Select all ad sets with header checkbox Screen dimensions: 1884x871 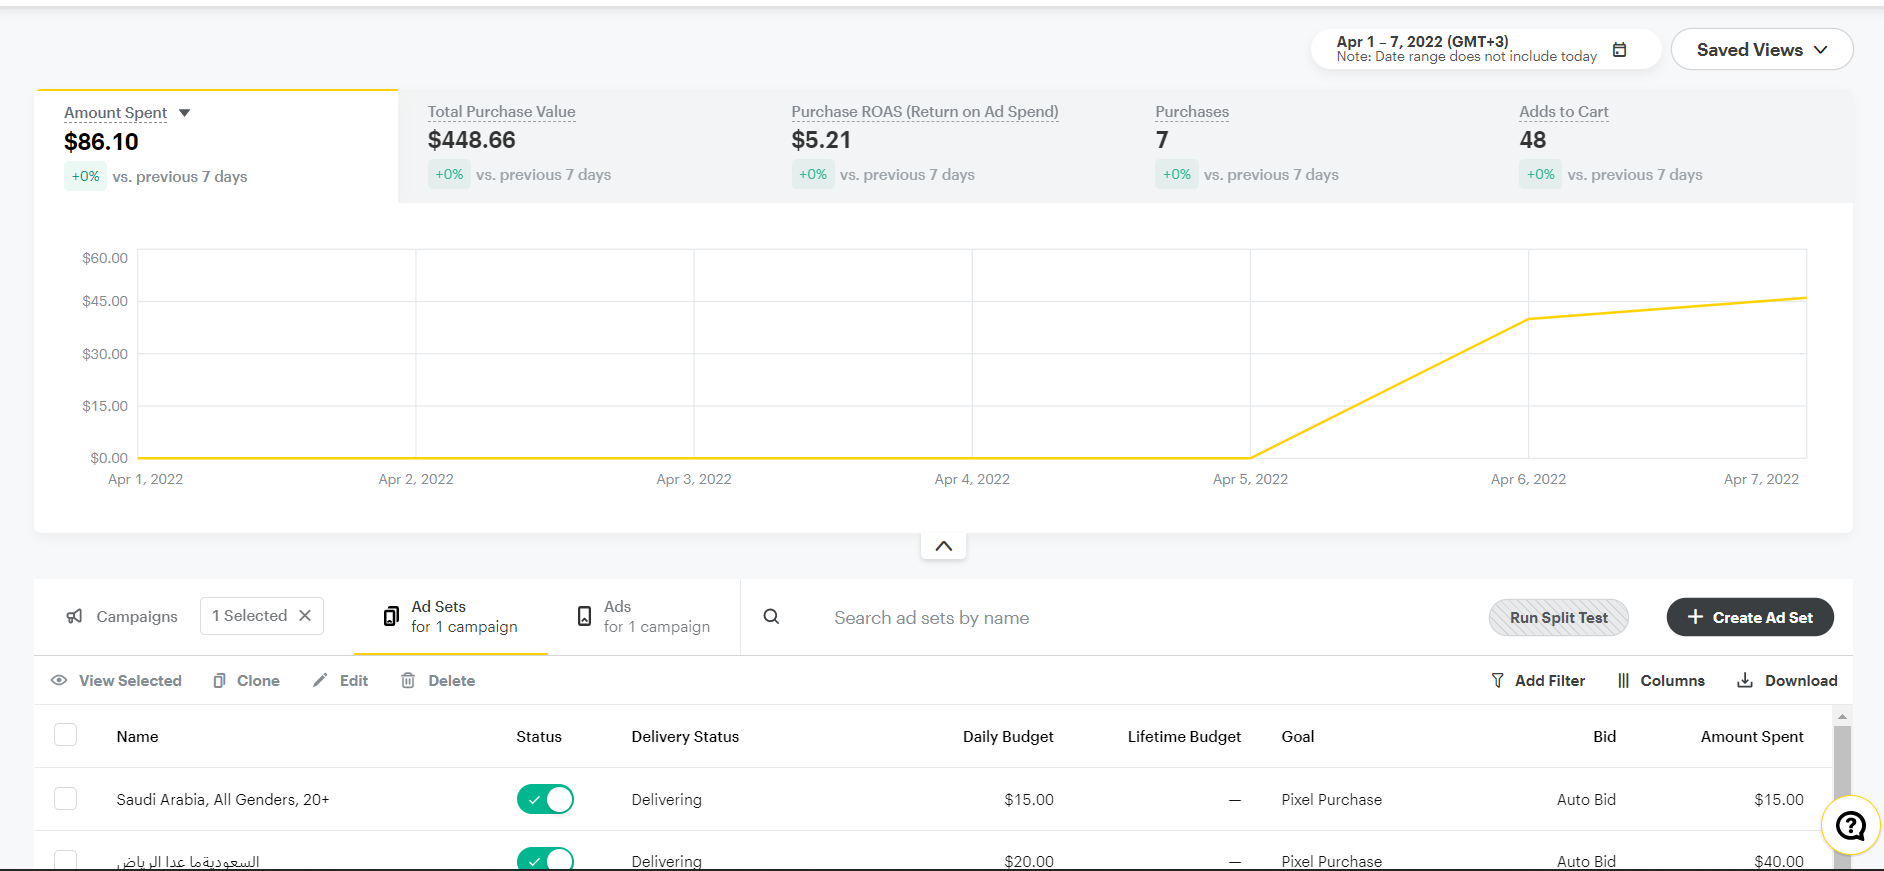pos(66,735)
